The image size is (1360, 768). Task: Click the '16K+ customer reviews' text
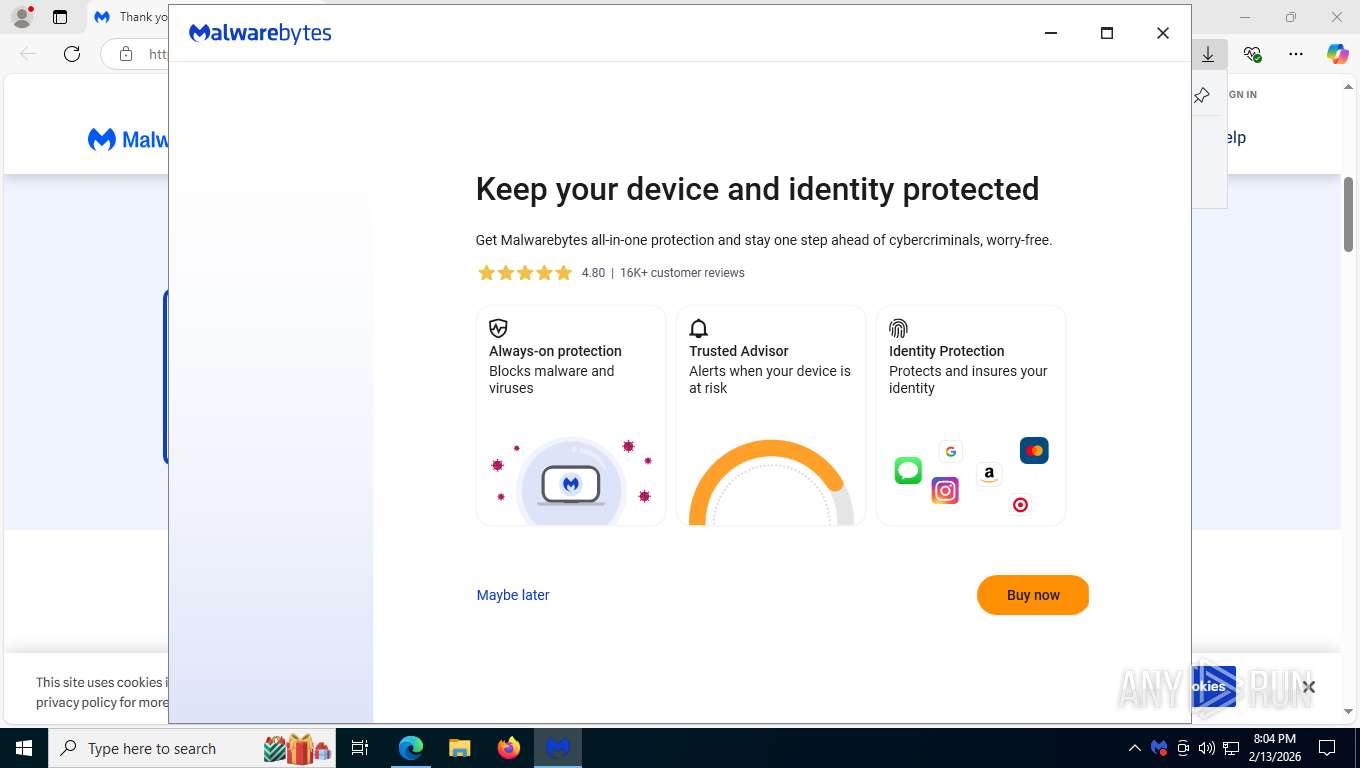(682, 273)
